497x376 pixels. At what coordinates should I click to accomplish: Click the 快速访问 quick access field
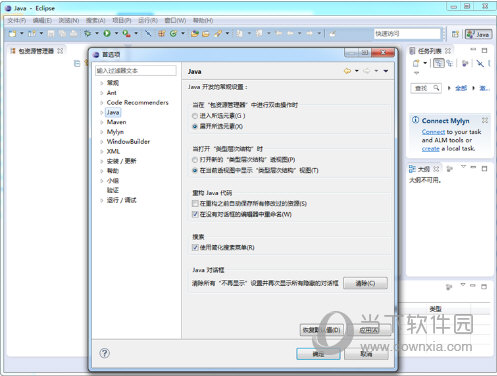click(x=407, y=34)
